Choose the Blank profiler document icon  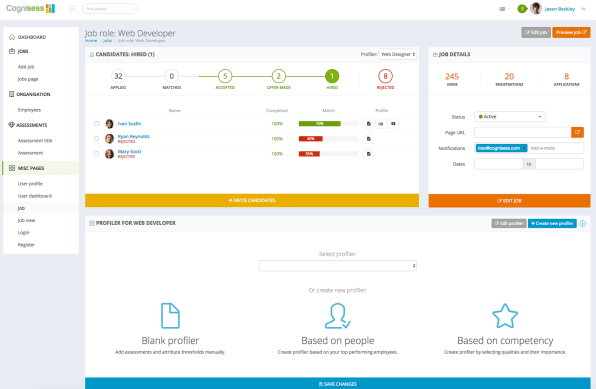click(x=170, y=316)
